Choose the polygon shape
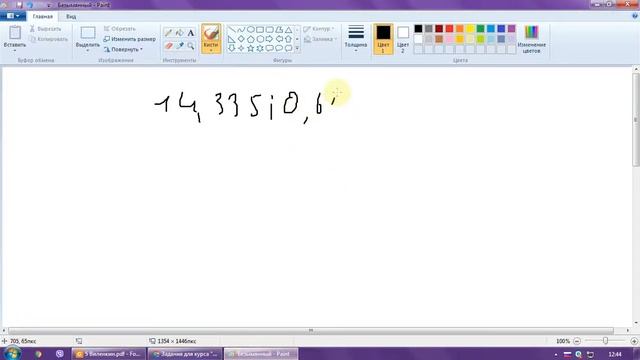The height and width of the screenshot is (360, 640). 279,29
